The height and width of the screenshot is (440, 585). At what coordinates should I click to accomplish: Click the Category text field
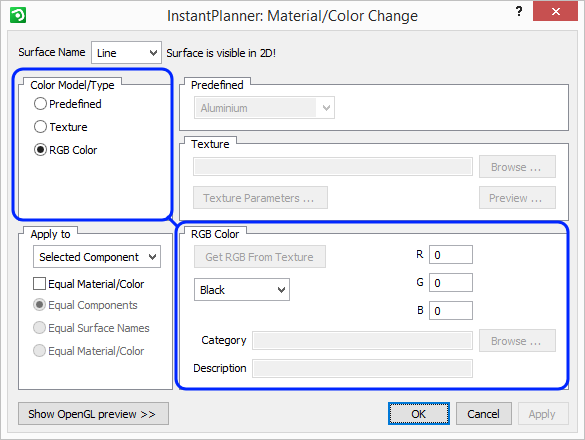click(362, 341)
